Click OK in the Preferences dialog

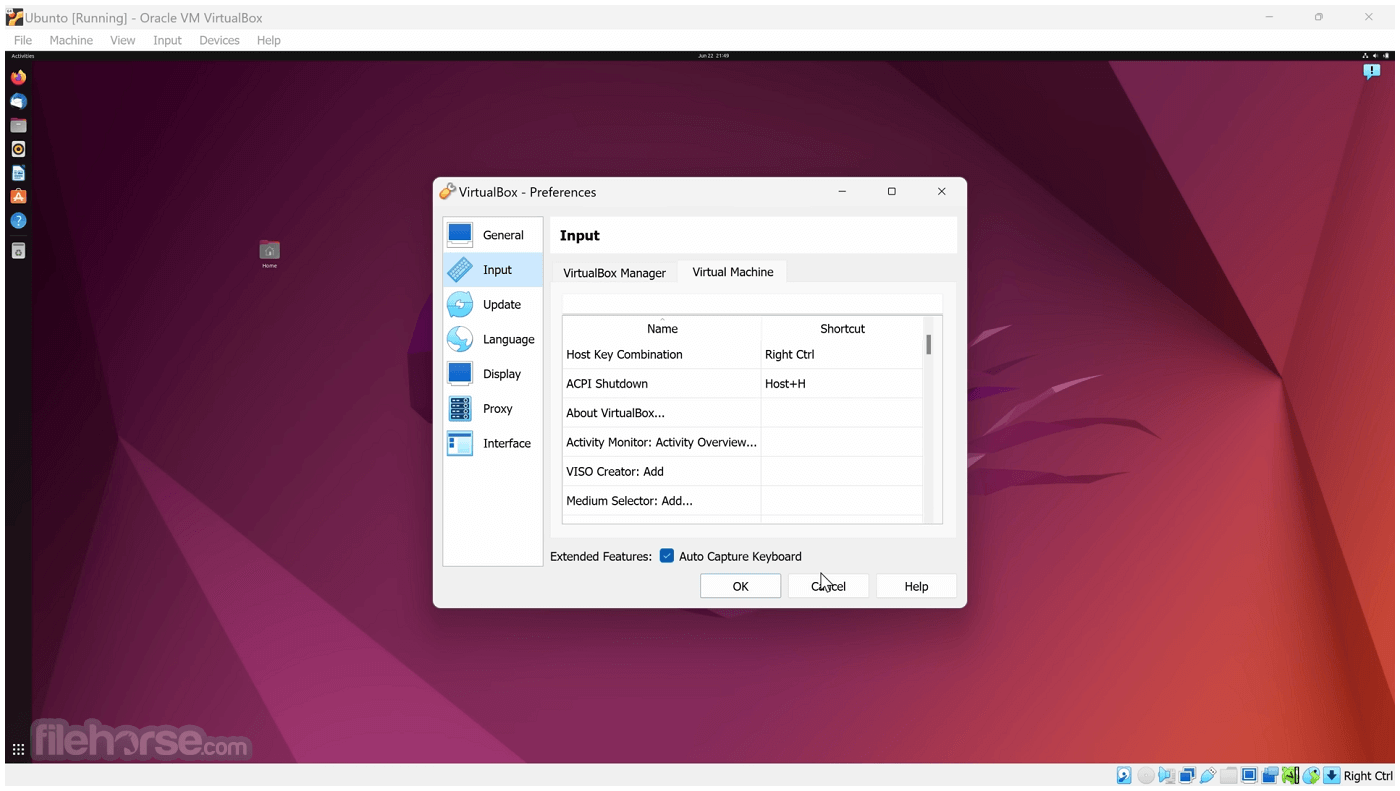pos(740,586)
